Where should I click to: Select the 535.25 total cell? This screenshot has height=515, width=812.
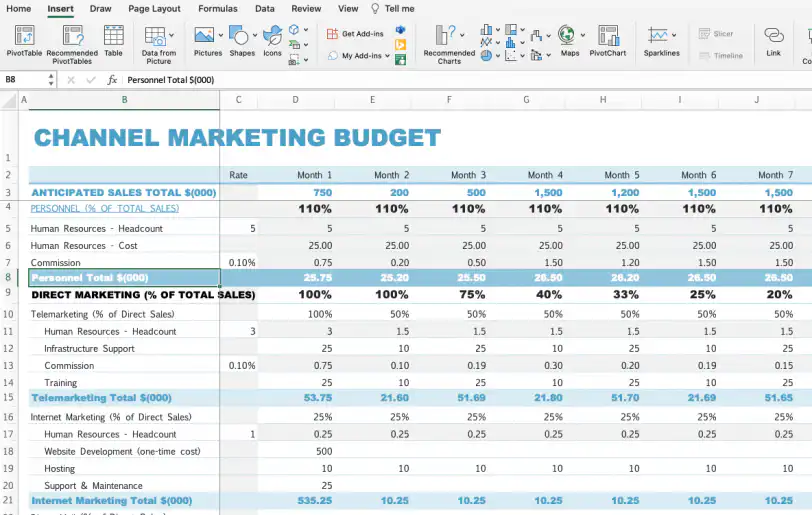pos(296,500)
